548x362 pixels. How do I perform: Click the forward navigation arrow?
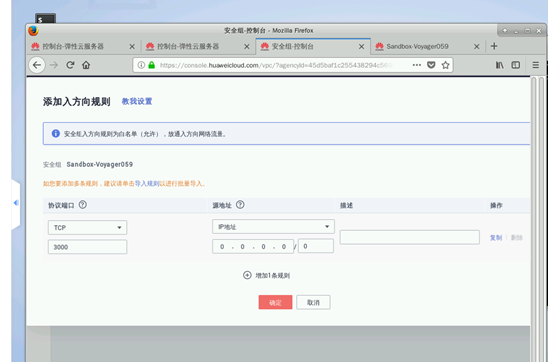pos(54,65)
